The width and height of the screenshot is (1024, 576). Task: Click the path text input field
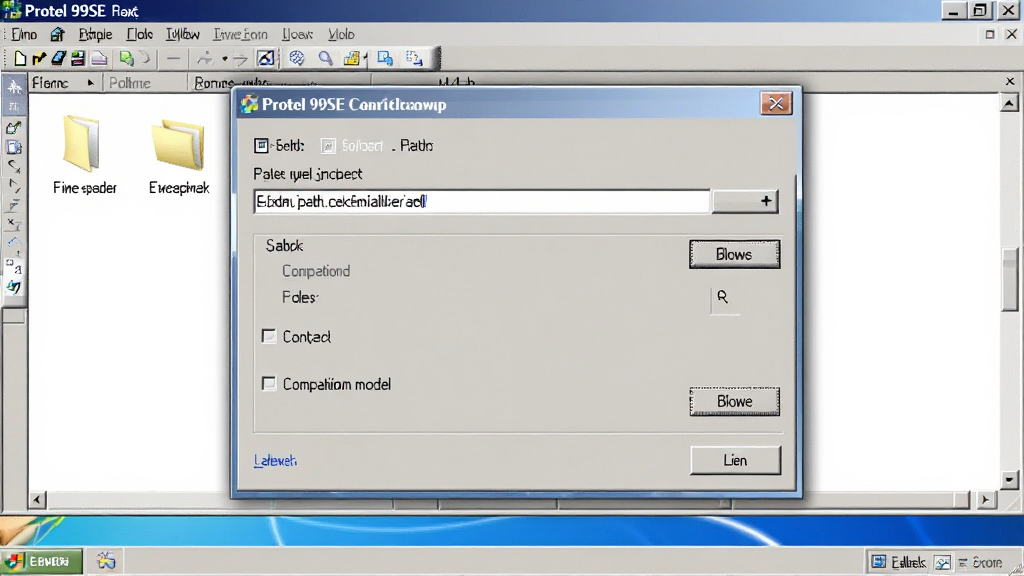pyautogui.click(x=481, y=201)
